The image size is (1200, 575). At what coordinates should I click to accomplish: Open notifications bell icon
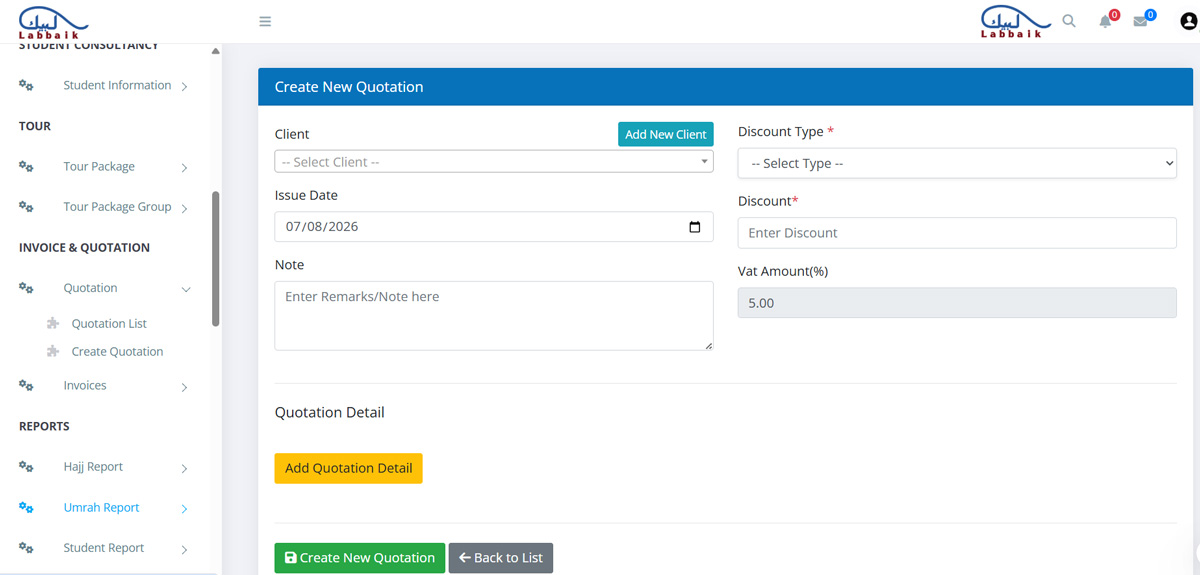click(1105, 22)
